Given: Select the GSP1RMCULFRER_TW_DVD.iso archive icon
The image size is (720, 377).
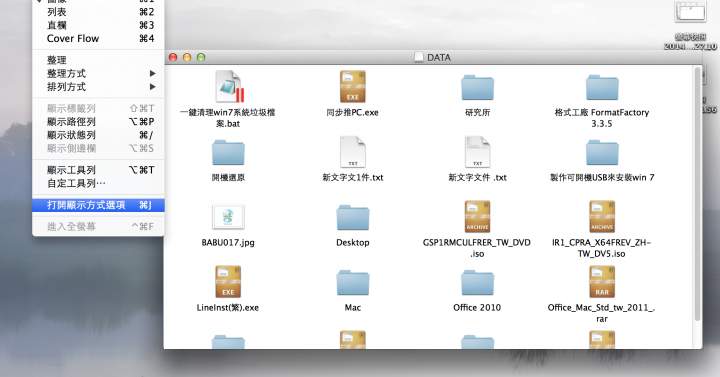Looking at the screenshot, I should coord(478,217).
